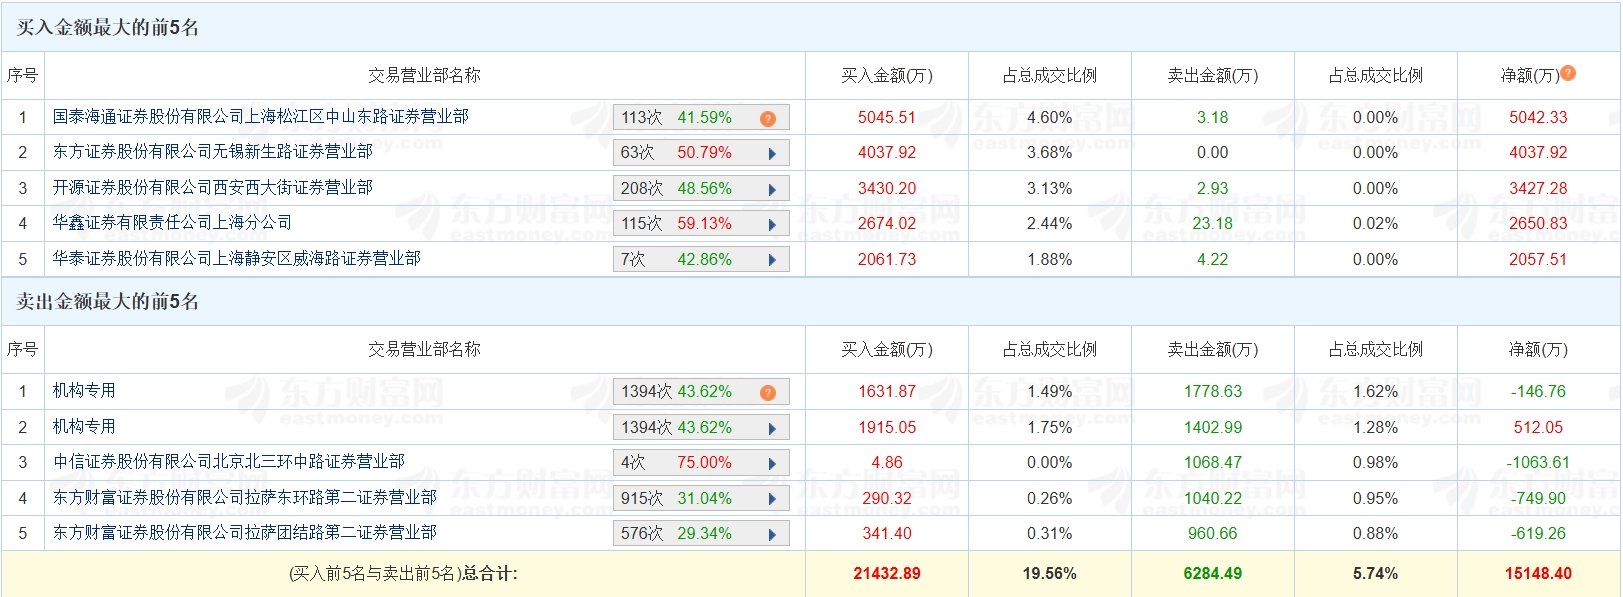
Task: Click sell amount 23.18
Action: point(1213,223)
